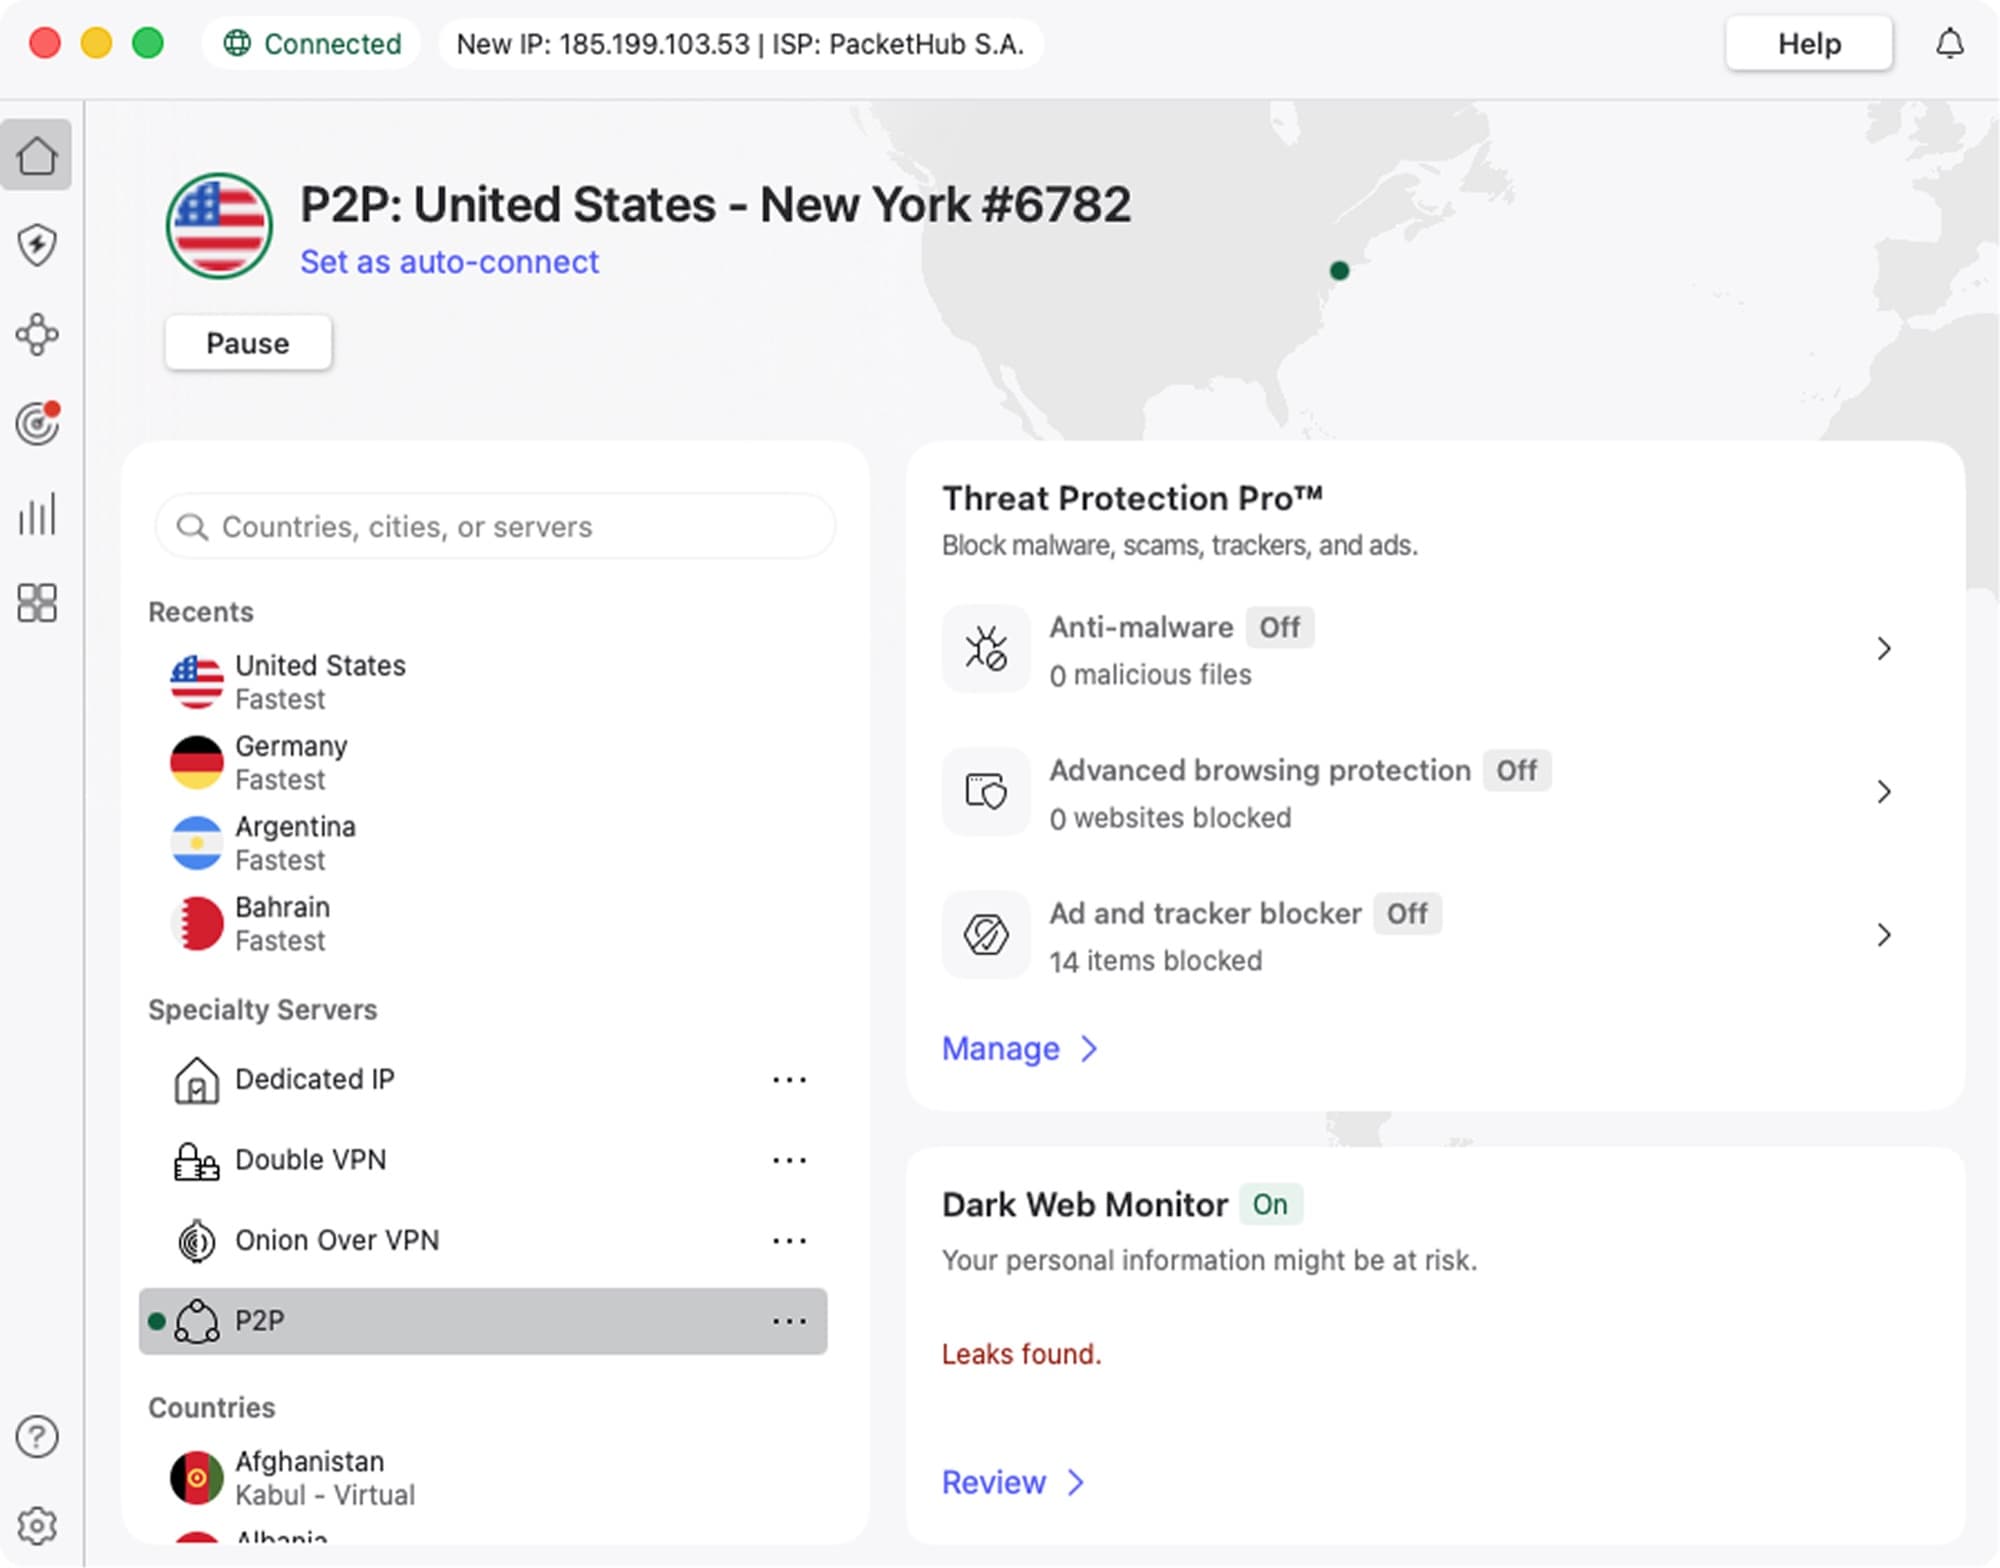This screenshot has width=2000, height=1568.
Task: Click the Germany flag in Recents
Action: (x=196, y=762)
